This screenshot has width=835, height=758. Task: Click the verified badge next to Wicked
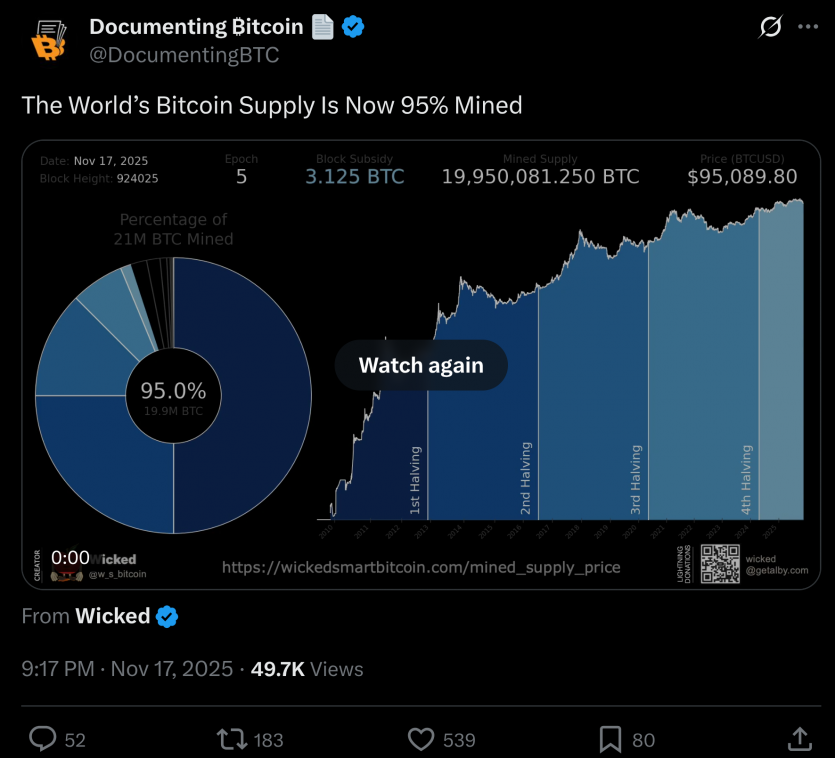click(x=167, y=616)
